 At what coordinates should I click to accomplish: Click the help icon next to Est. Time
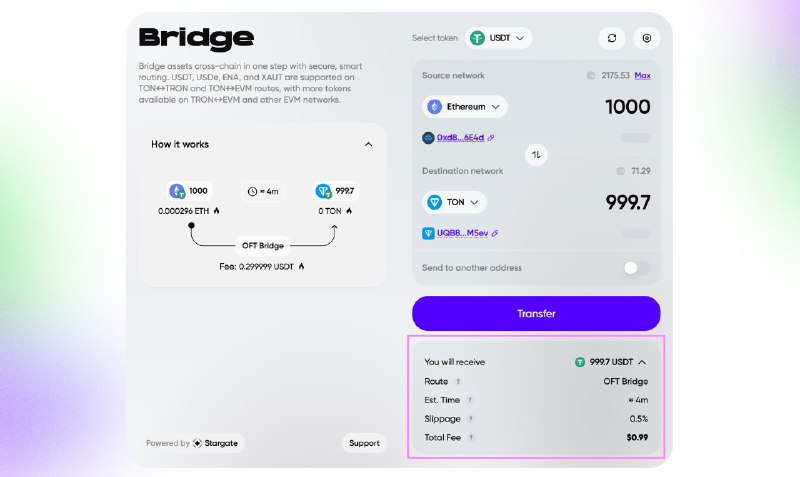470,400
